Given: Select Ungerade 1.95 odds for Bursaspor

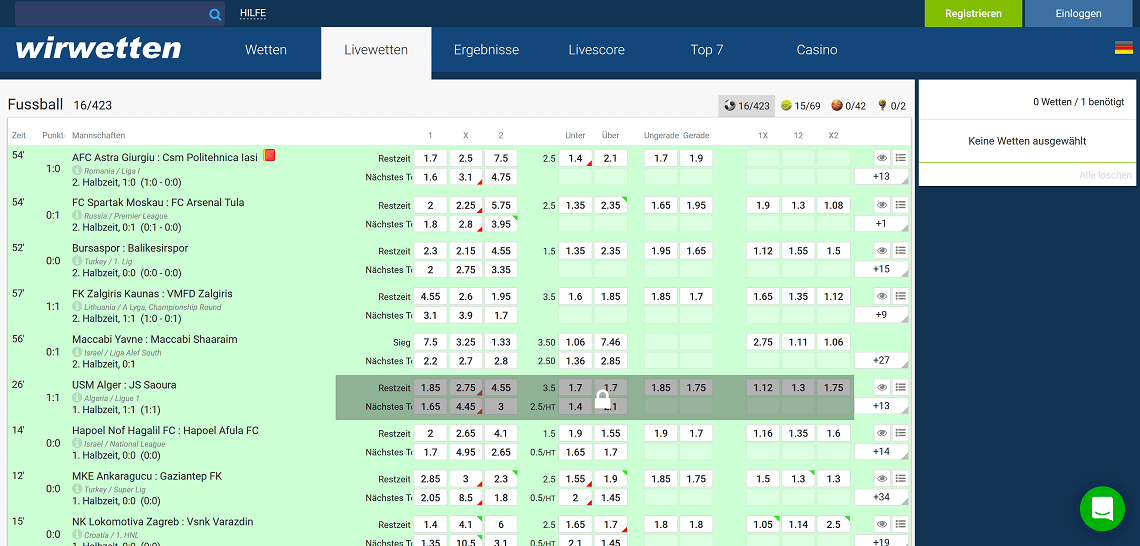Looking at the screenshot, I should pyautogui.click(x=661, y=251).
